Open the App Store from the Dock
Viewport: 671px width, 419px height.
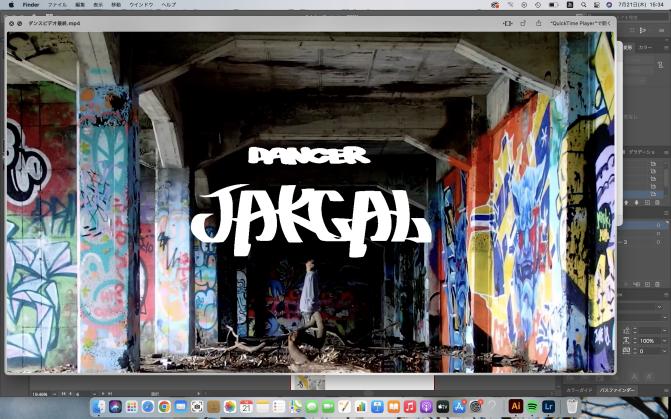pos(459,406)
